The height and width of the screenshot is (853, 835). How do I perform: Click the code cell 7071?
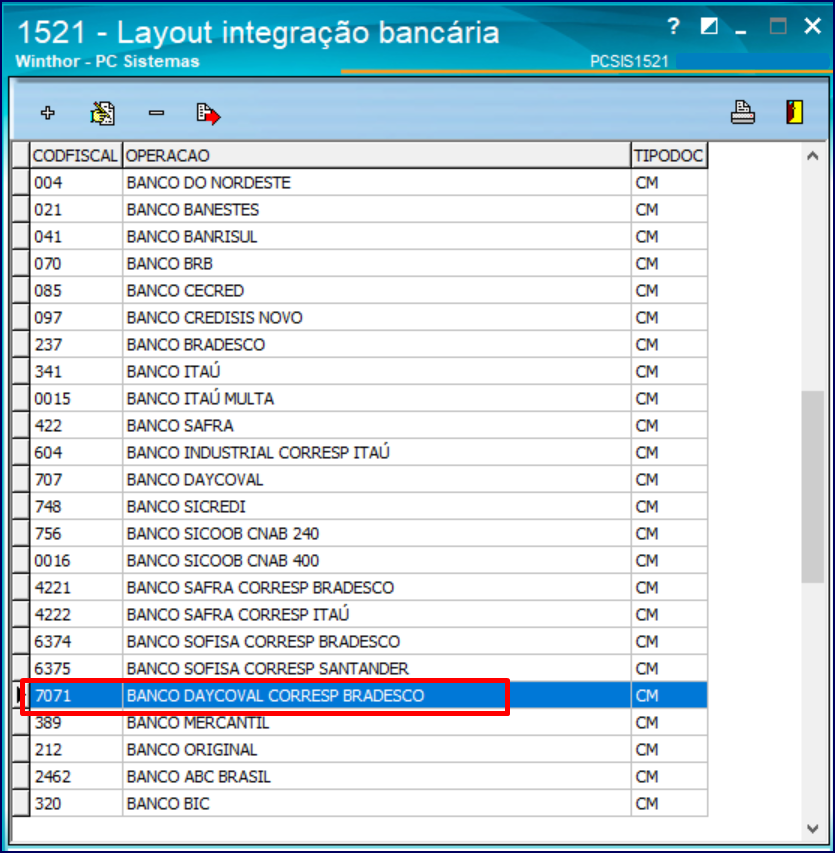tap(76, 695)
